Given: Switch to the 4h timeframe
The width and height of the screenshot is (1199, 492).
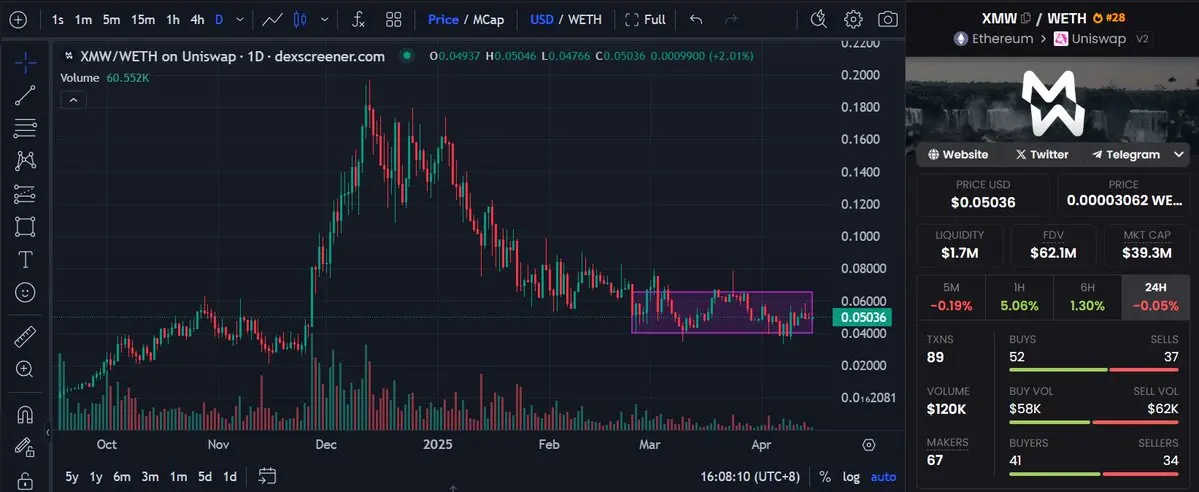Looking at the screenshot, I should 197,20.
